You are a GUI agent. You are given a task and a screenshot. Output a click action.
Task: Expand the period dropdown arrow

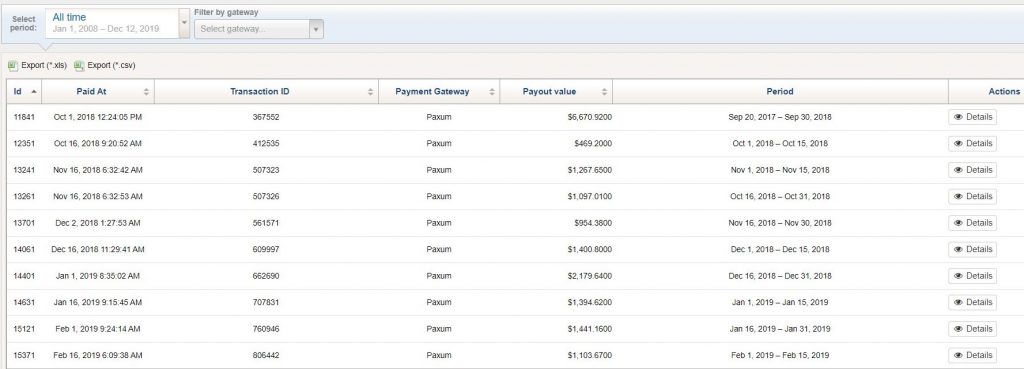pos(184,23)
